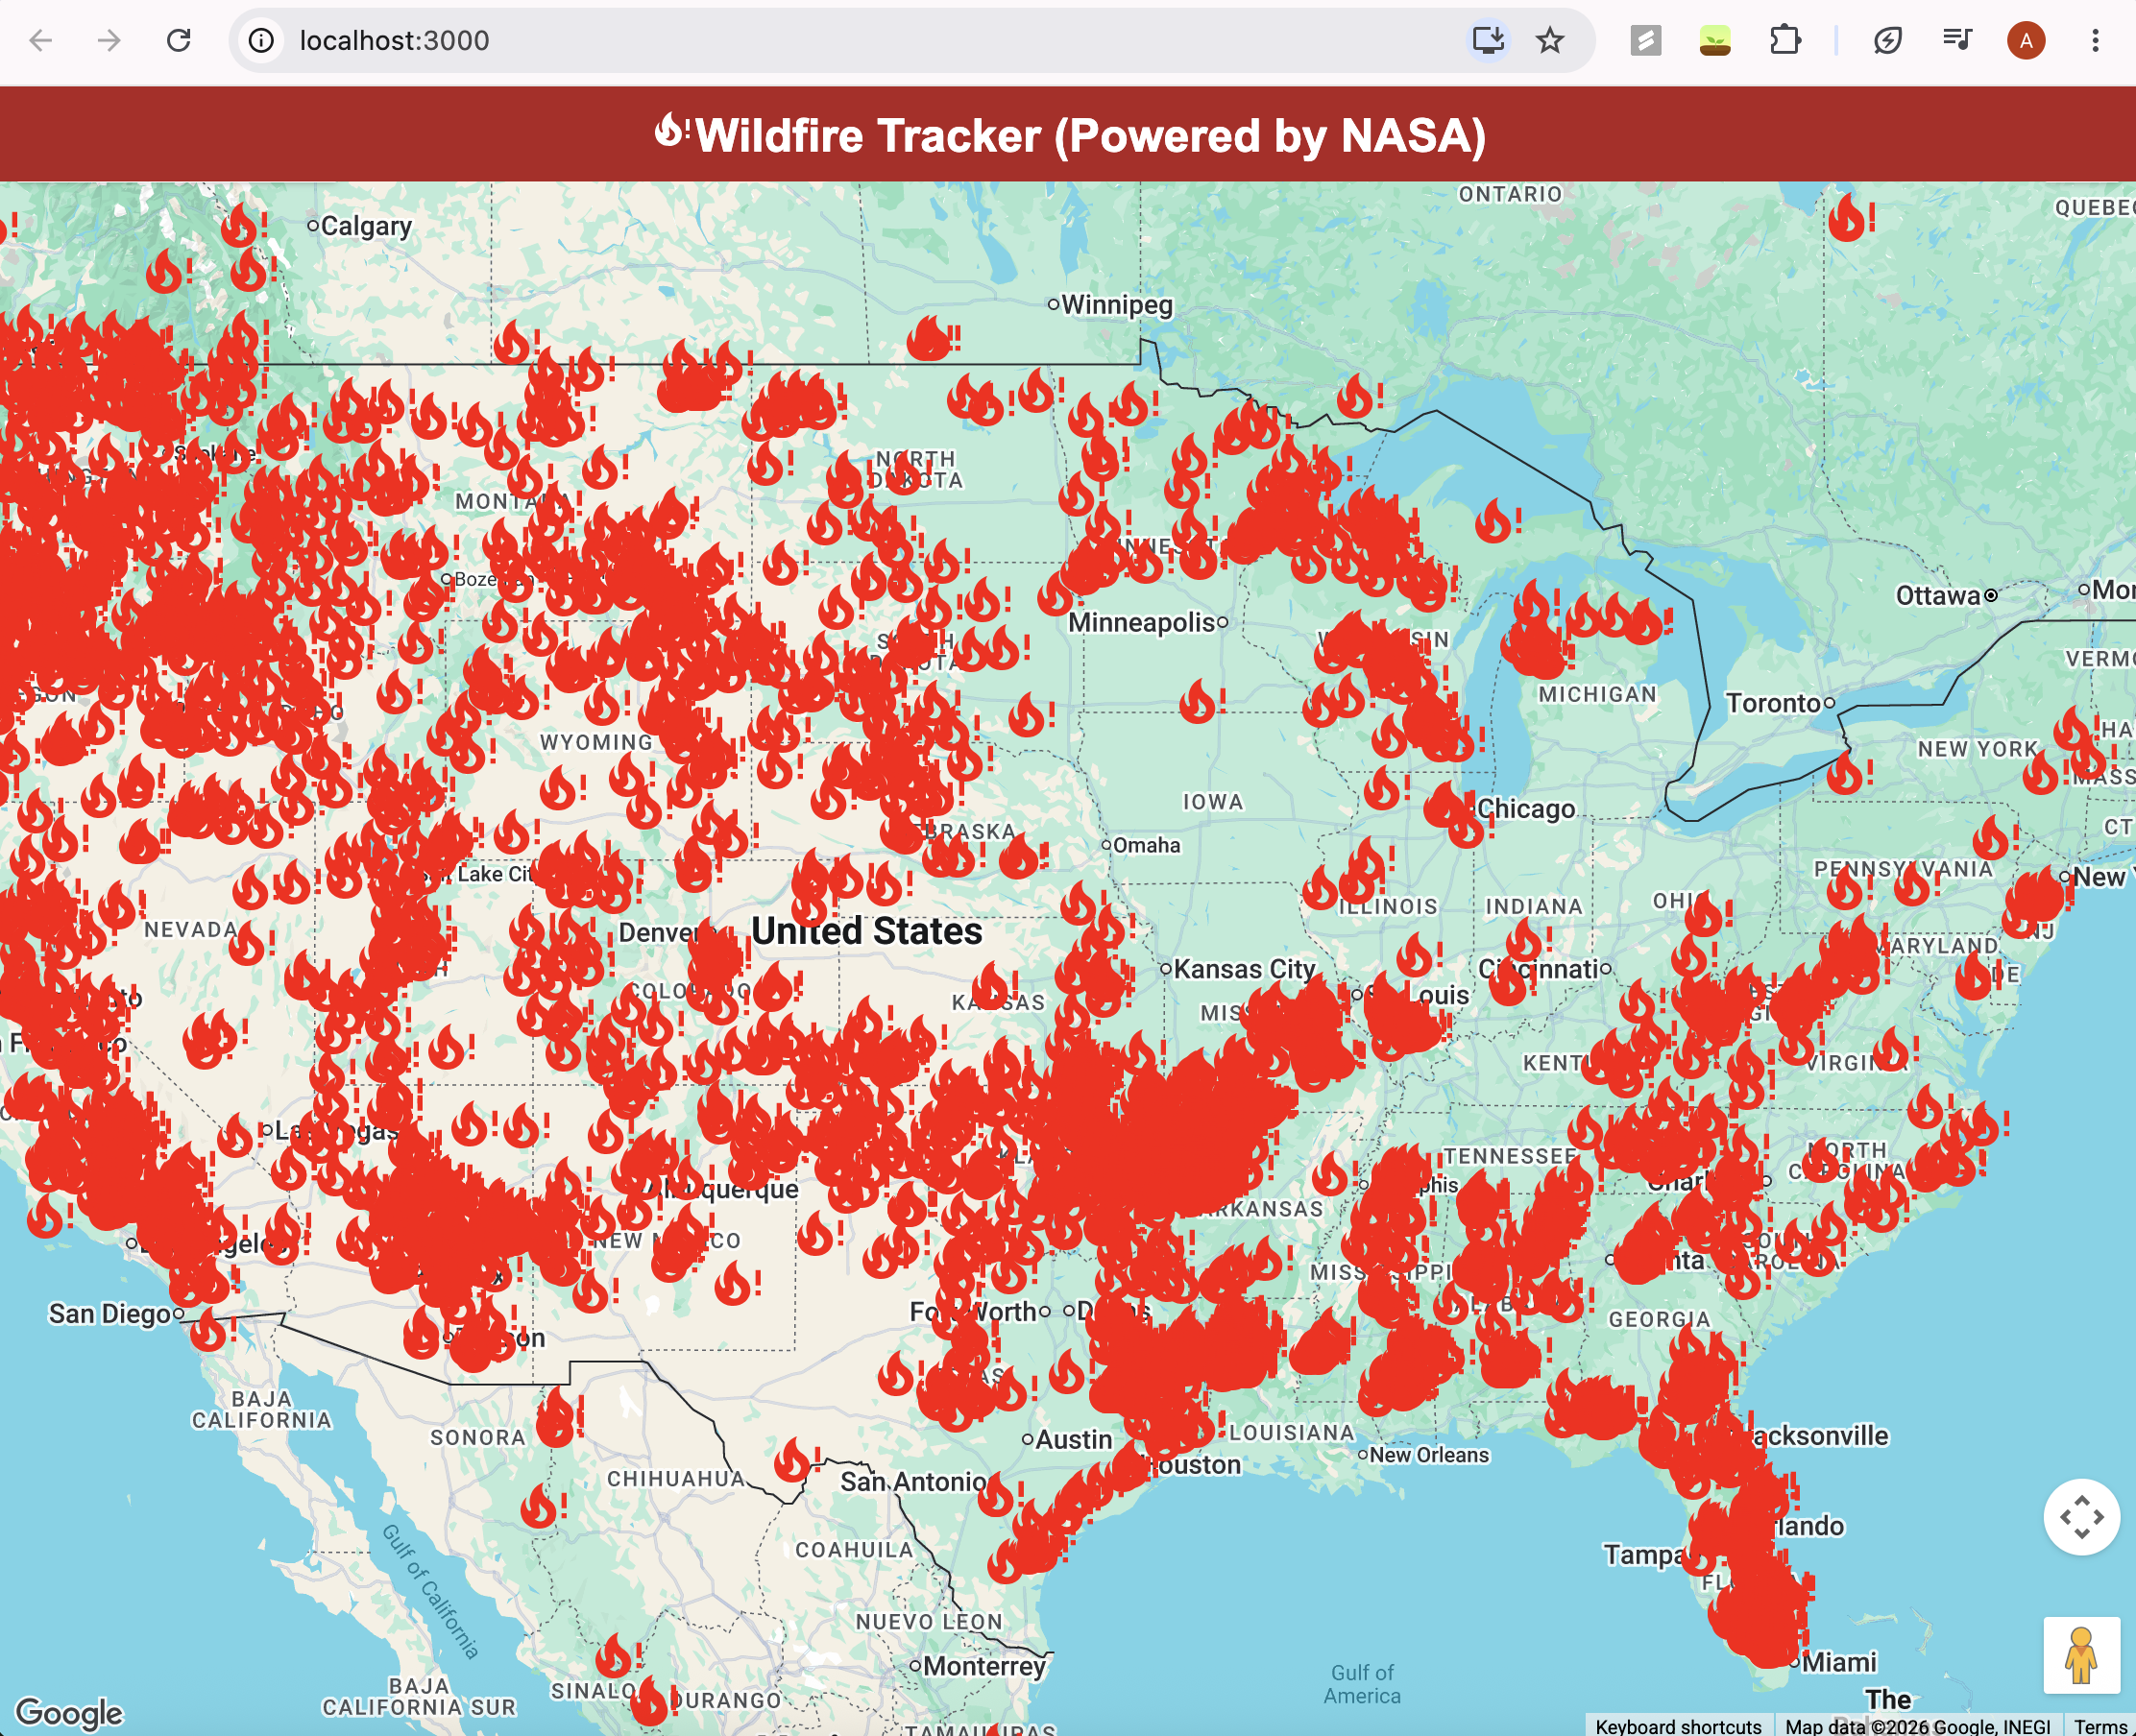2136x1736 pixels.
Task: Bookmark this page with the star icon
Action: tap(1550, 40)
